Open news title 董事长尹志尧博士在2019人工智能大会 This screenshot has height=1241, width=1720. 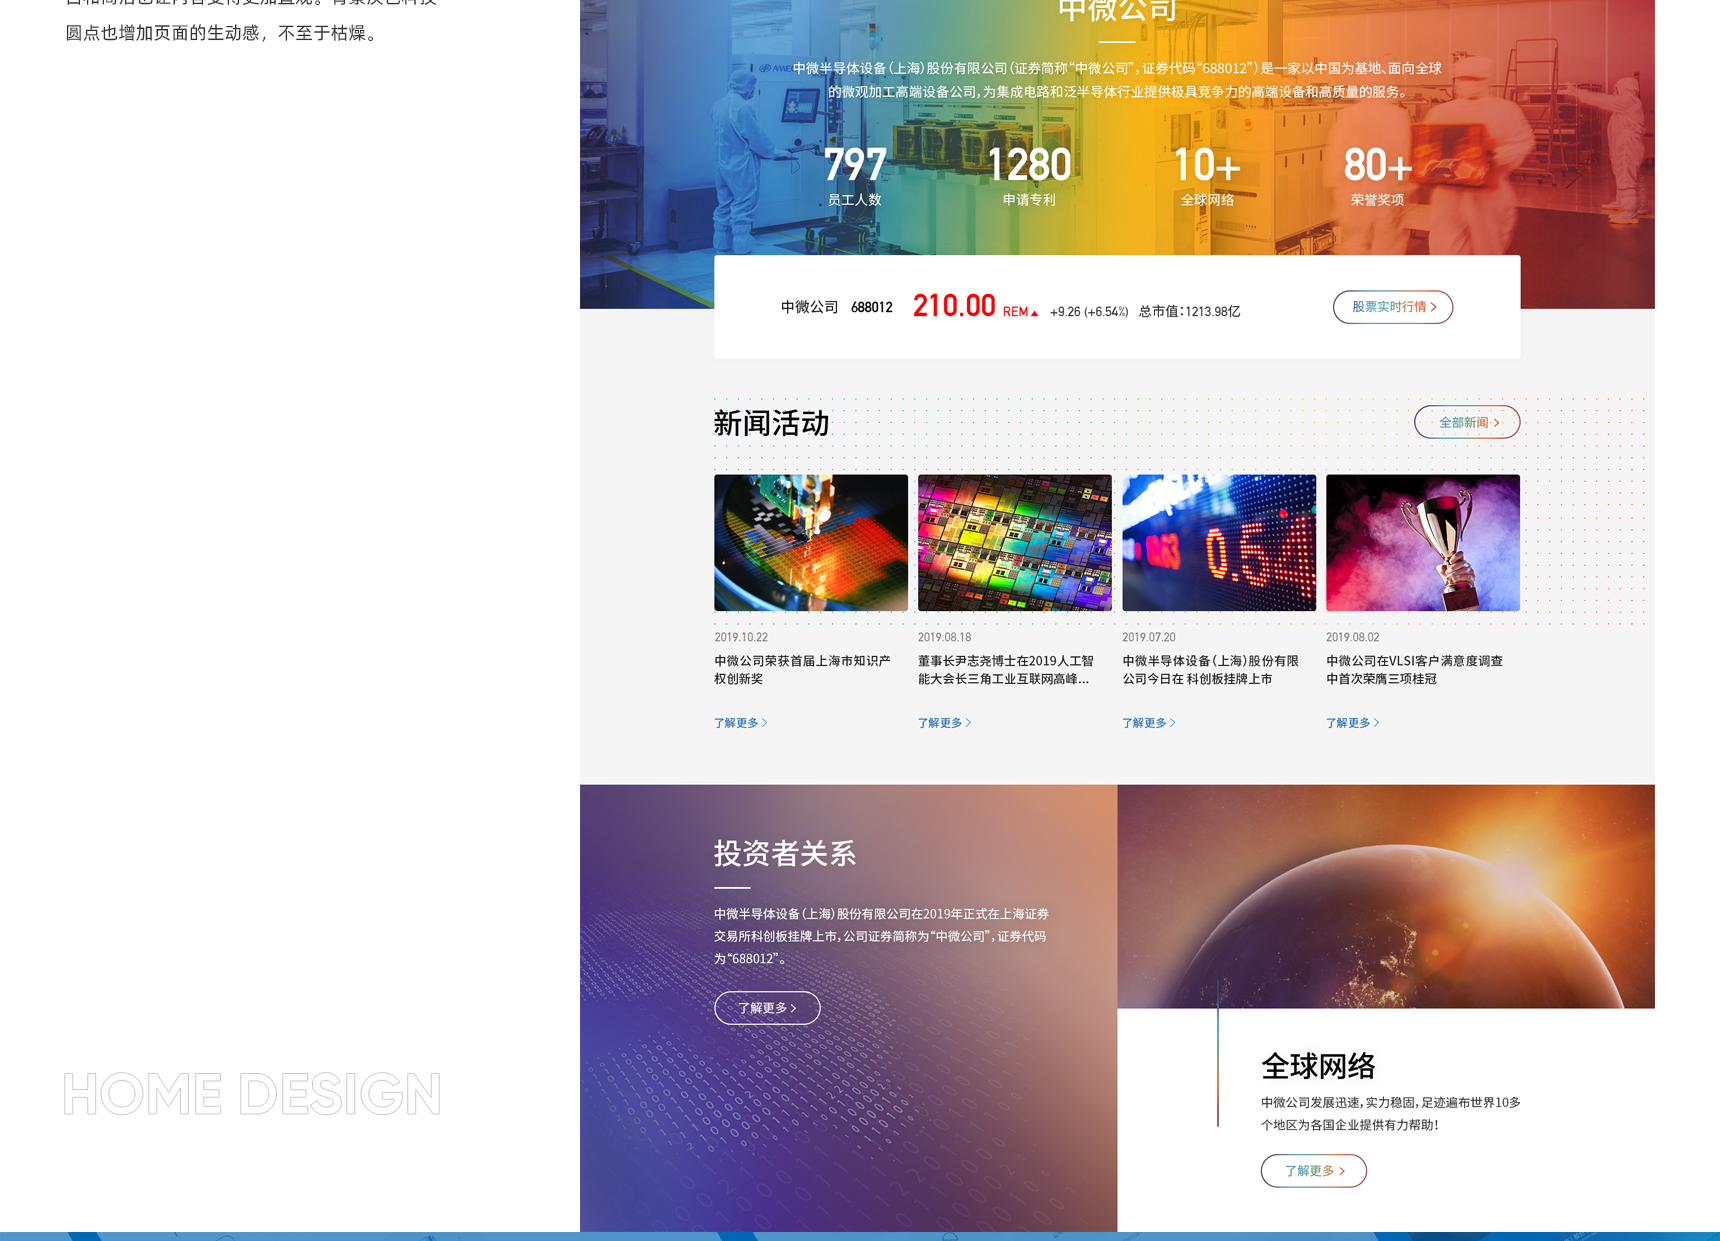click(1006, 670)
